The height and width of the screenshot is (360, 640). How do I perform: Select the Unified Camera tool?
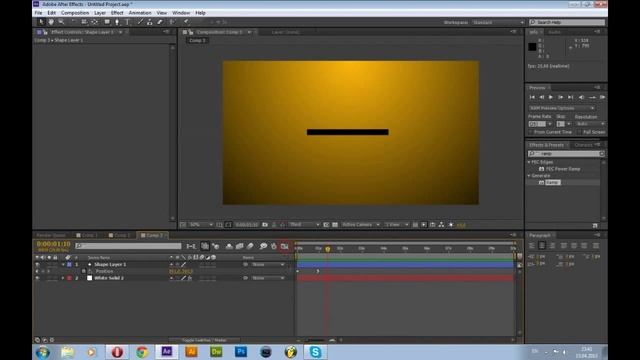[84, 22]
